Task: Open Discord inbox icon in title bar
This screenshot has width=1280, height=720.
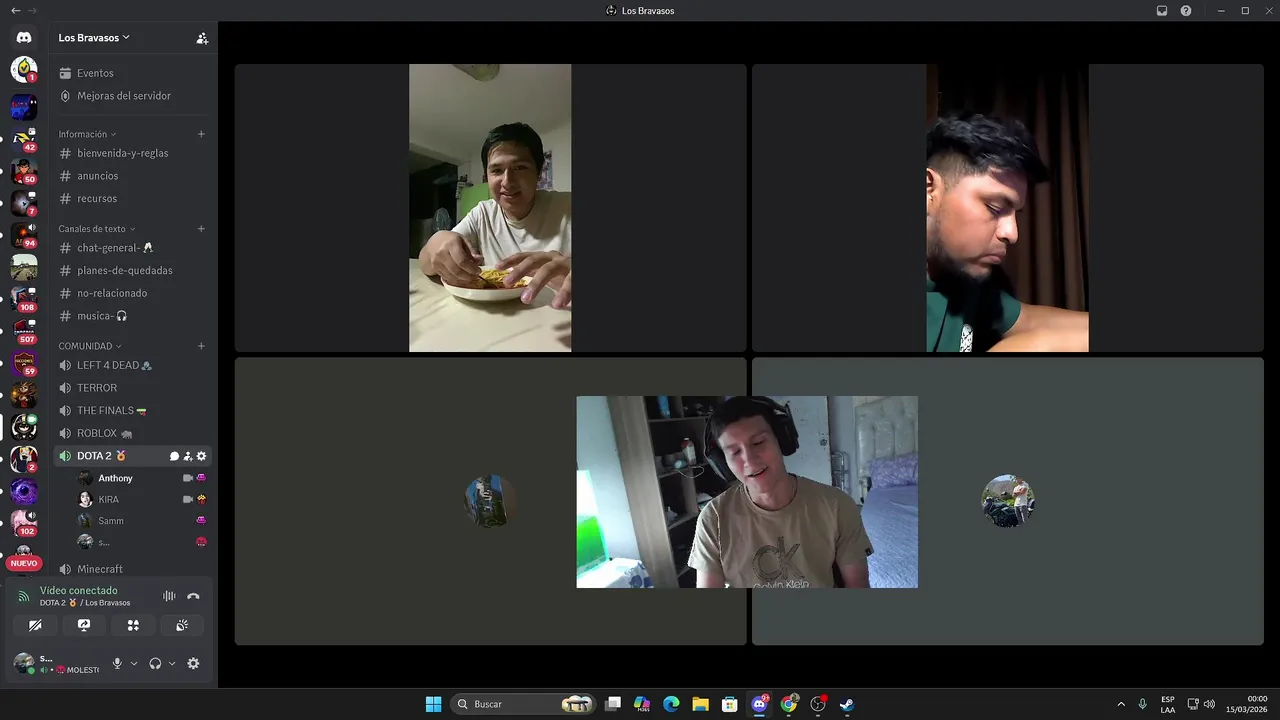Action: pyautogui.click(x=1162, y=11)
